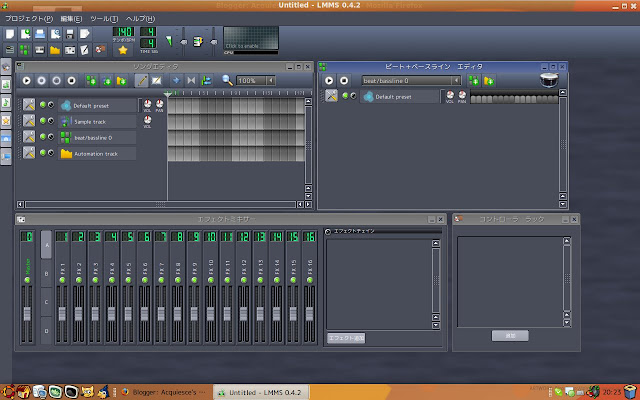Viewport: 640px width, 400px height.
Task: Click the Add button in the Controller Rack
Action: click(x=510, y=336)
